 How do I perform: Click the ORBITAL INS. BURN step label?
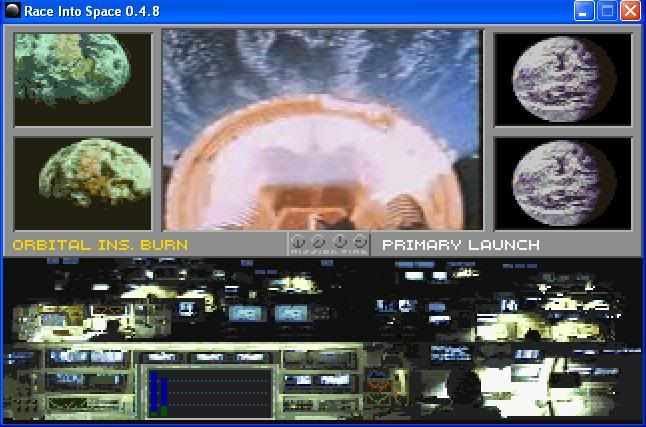(100, 245)
